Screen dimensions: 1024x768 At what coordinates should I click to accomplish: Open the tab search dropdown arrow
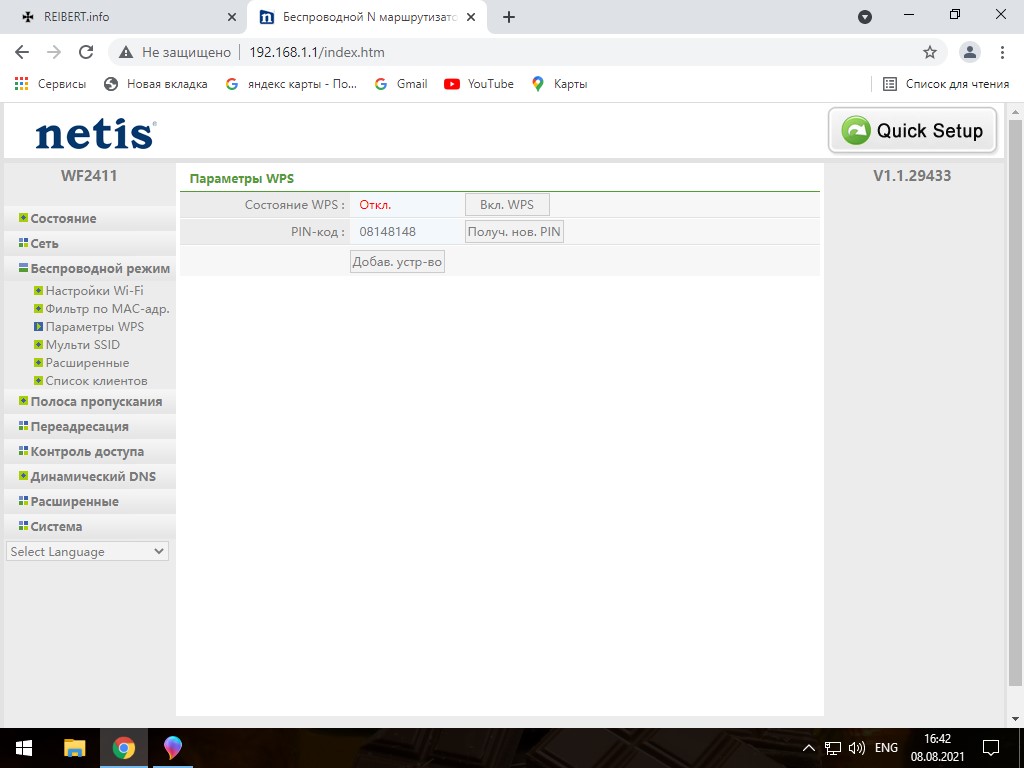pyautogui.click(x=865, y=18)
